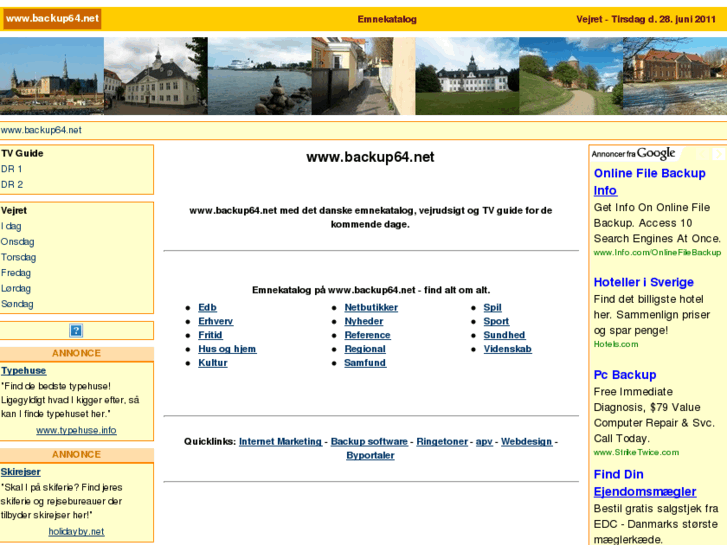Screen dimensions: 727x545
Task: Open Emnekatalog in top bar
Action: click(387, 19)
